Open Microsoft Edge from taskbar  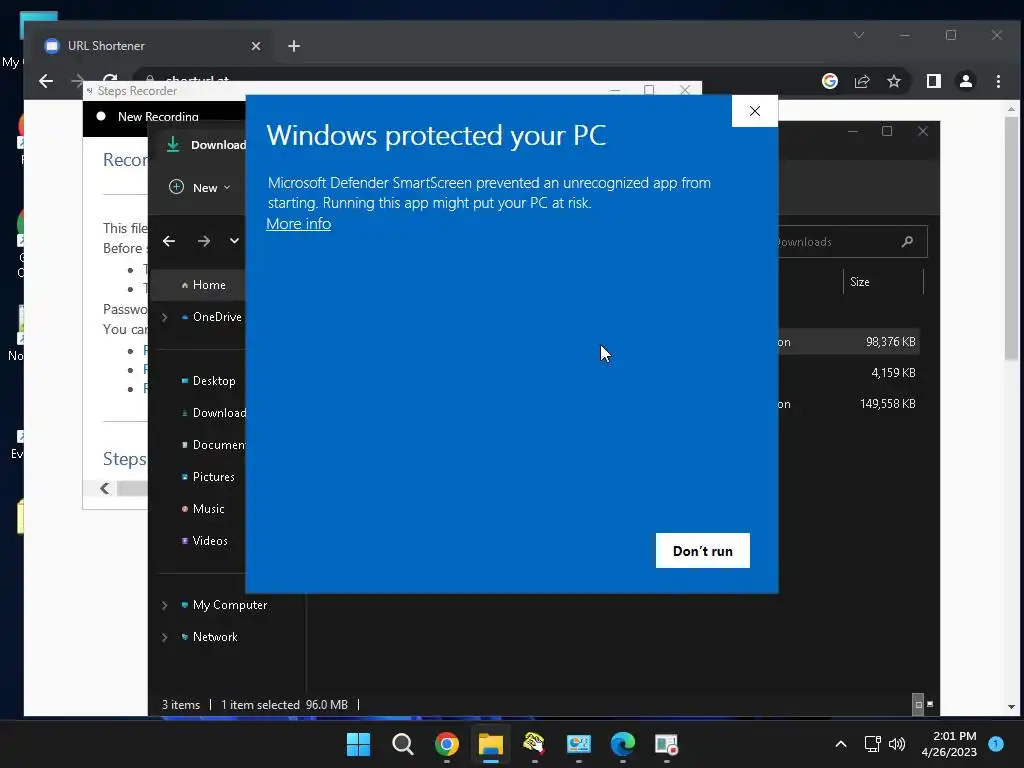622,744
